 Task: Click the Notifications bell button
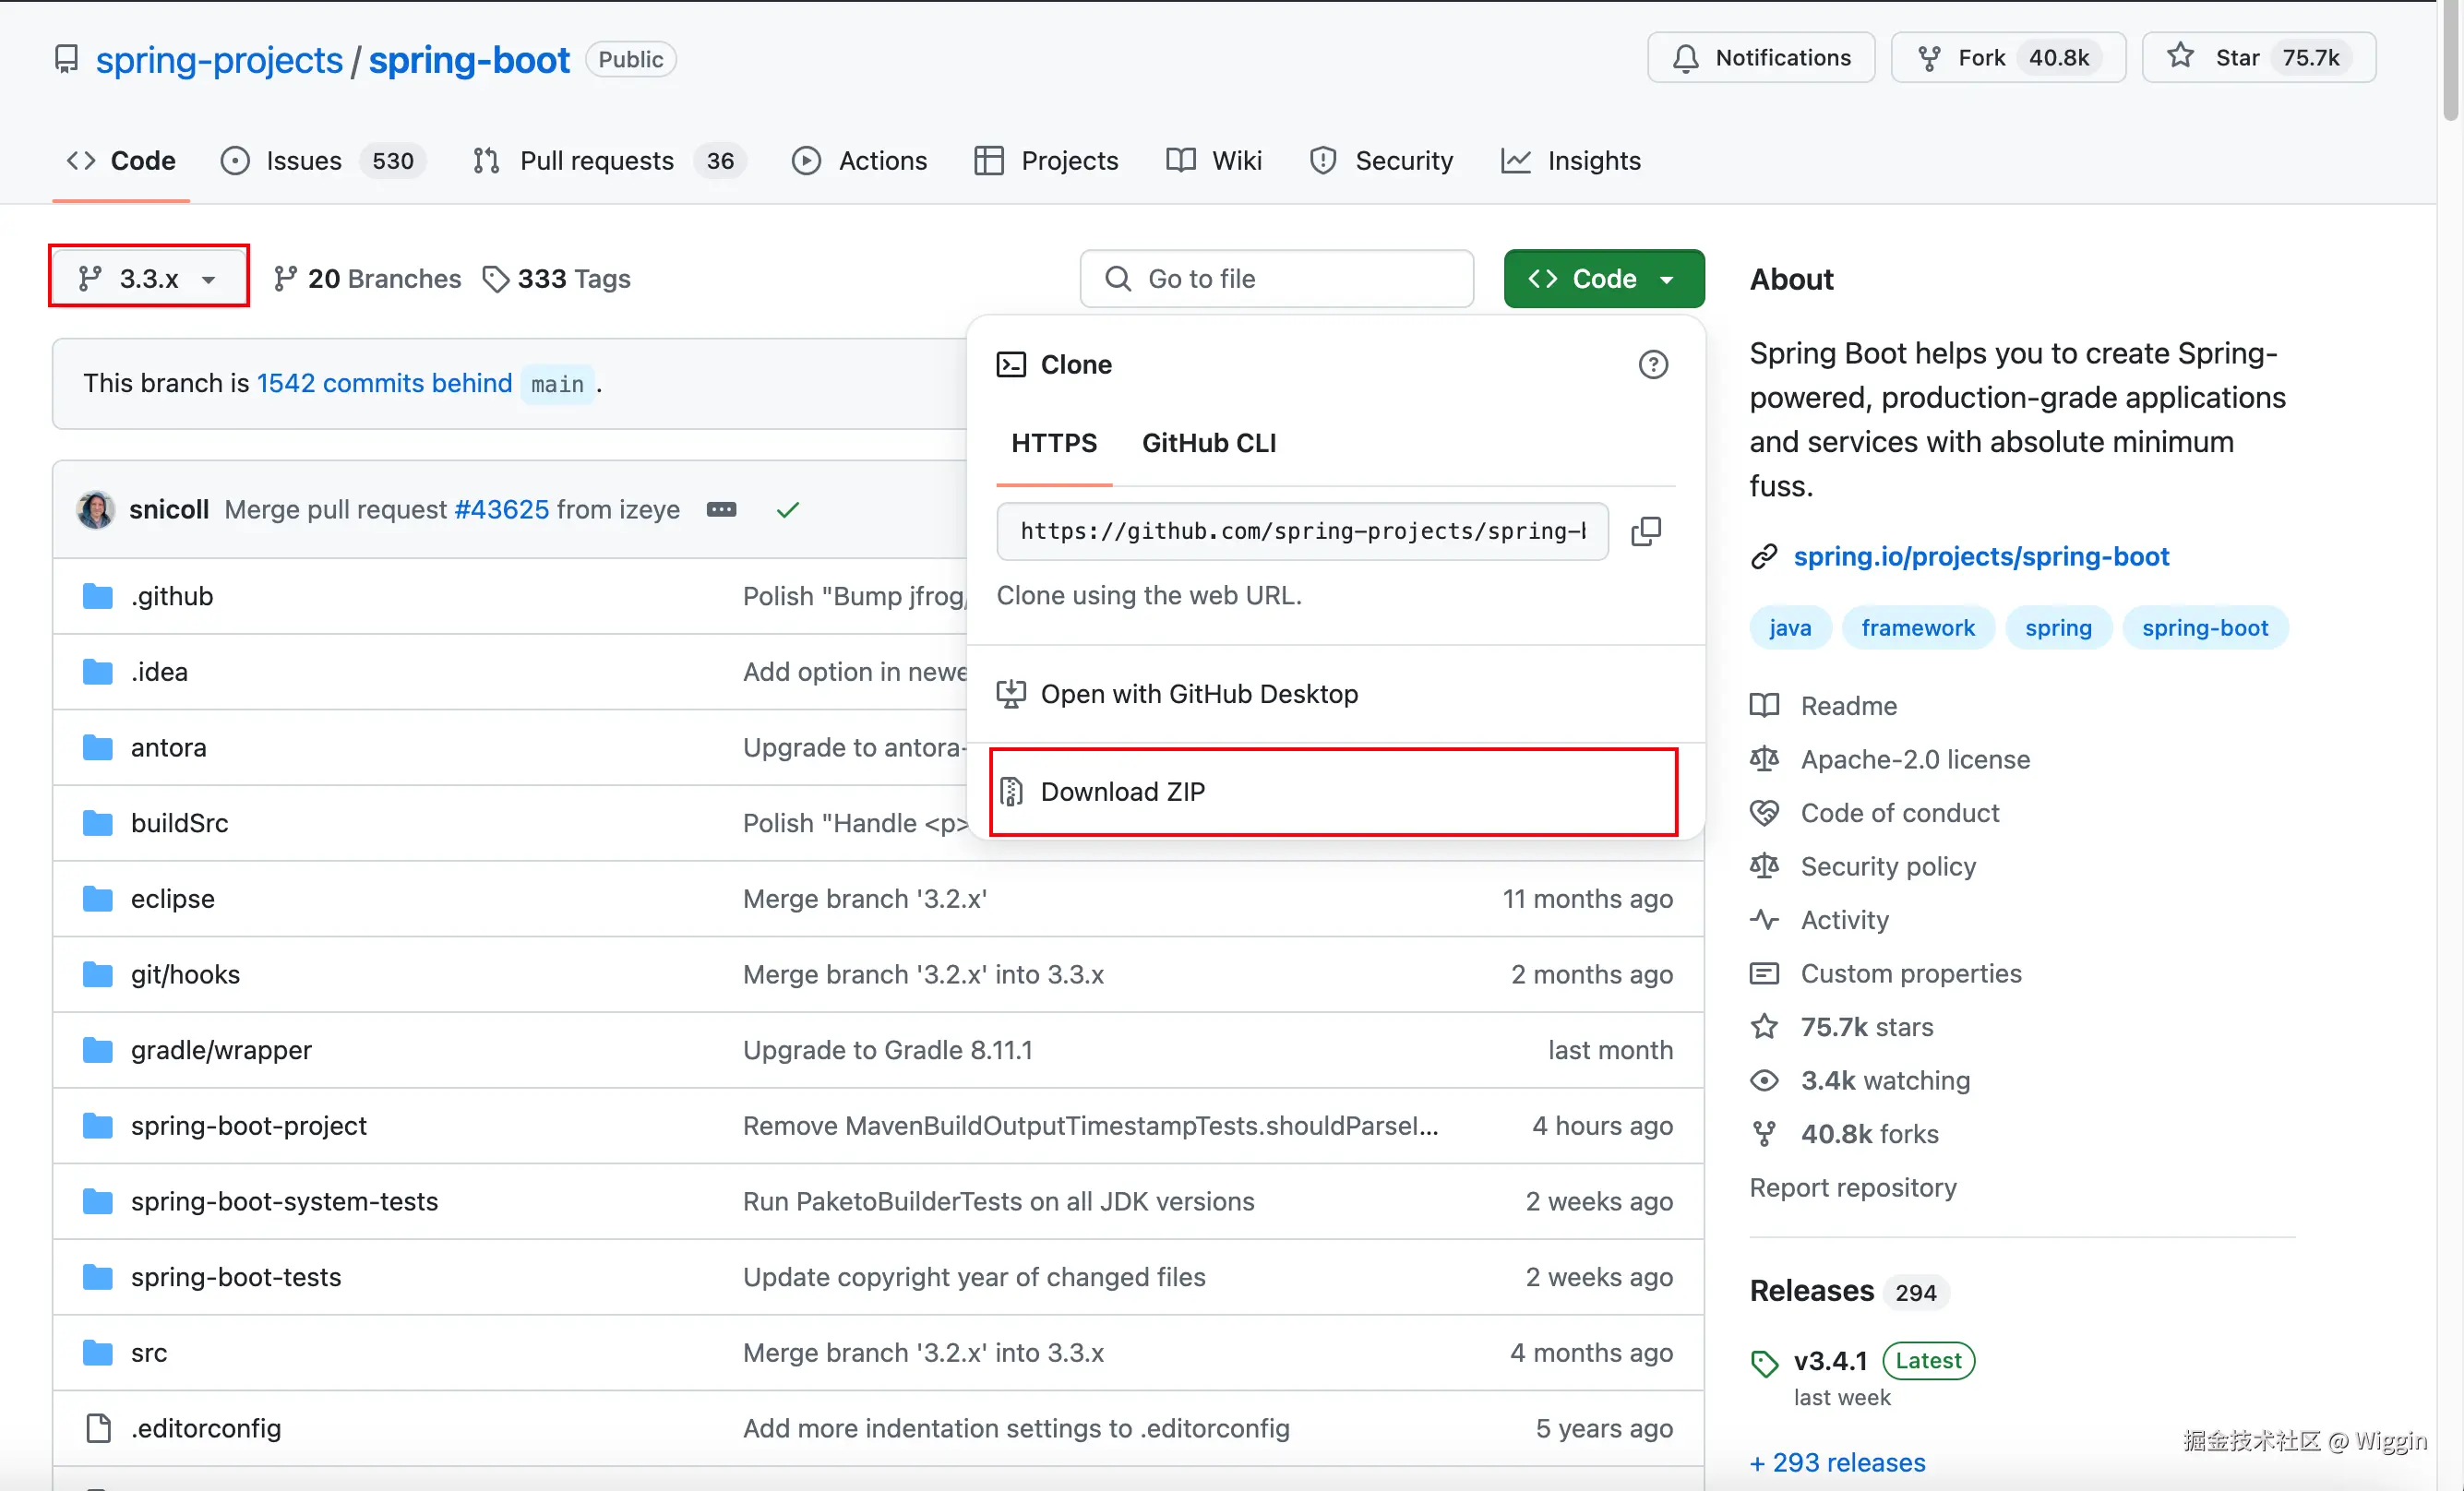coord(1761,58)
